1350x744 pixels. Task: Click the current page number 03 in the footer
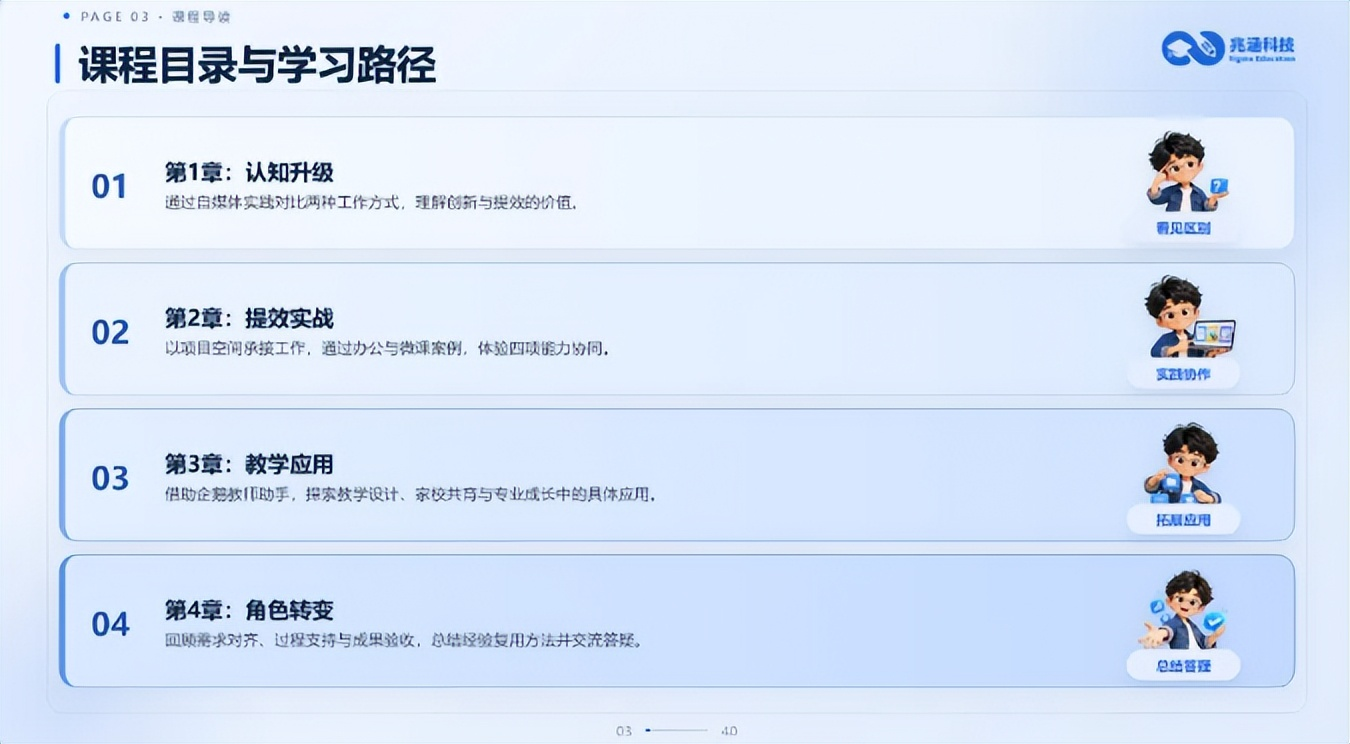pyautogui.click(x=624, y=731)
